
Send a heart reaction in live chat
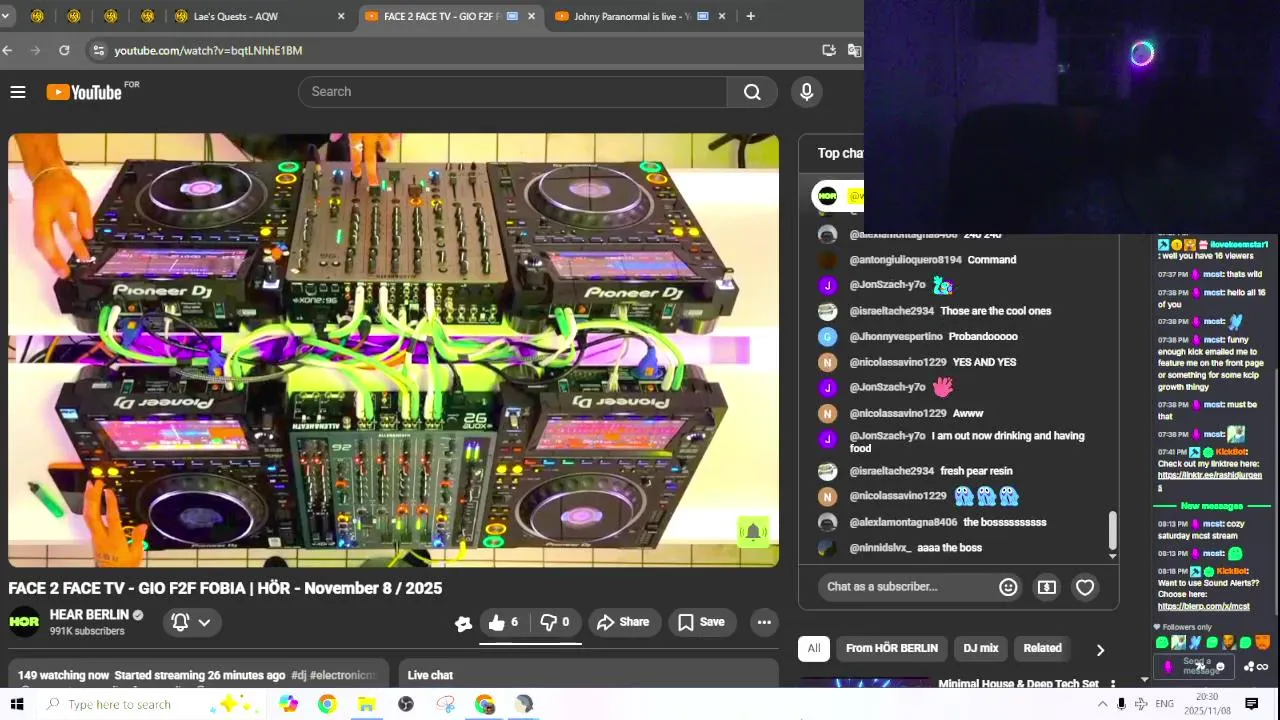click(1085, 587)
